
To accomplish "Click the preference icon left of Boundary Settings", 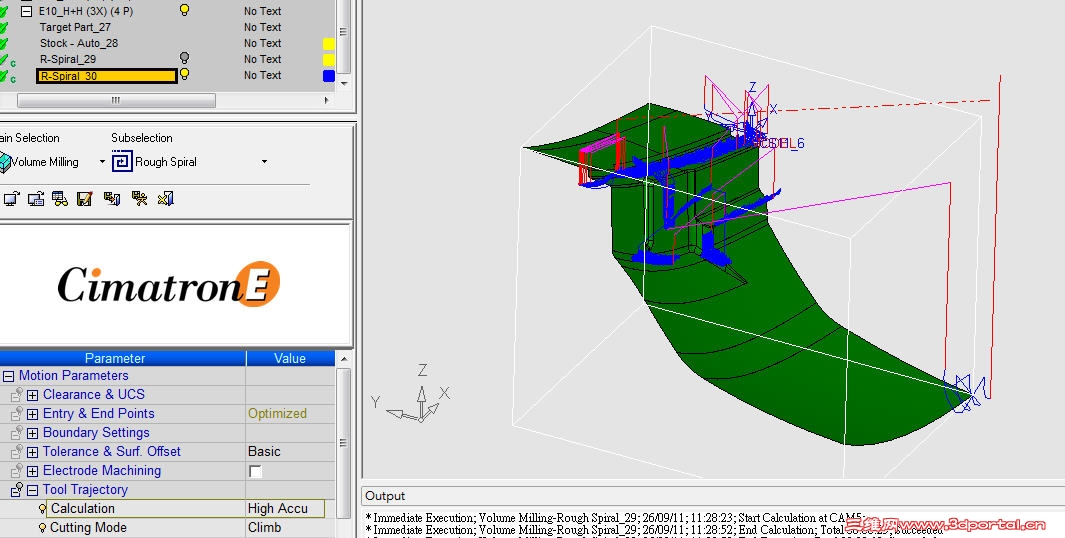I will point(17,432).
